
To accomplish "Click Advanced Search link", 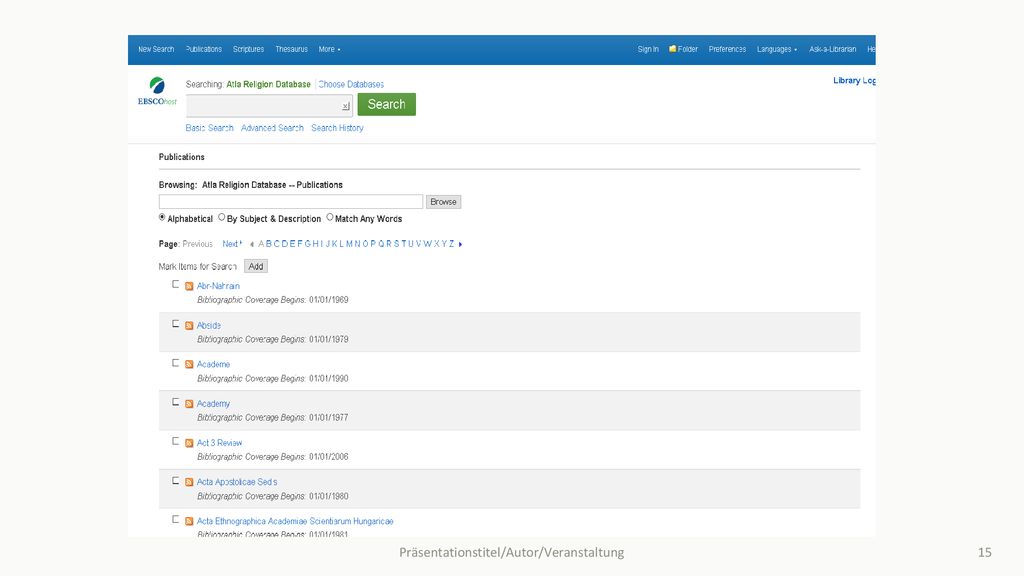I will (272, 128).
